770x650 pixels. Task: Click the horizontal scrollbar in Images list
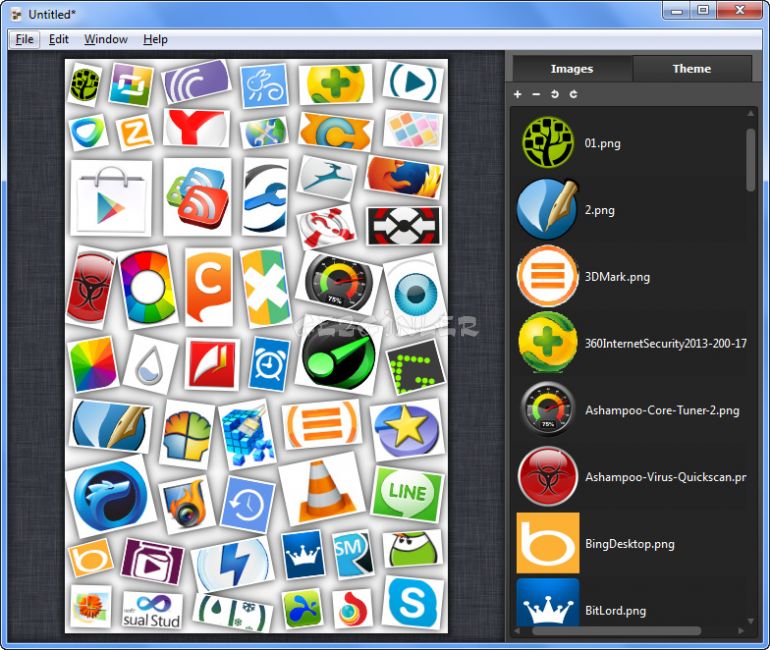click(x=616, y=630)
